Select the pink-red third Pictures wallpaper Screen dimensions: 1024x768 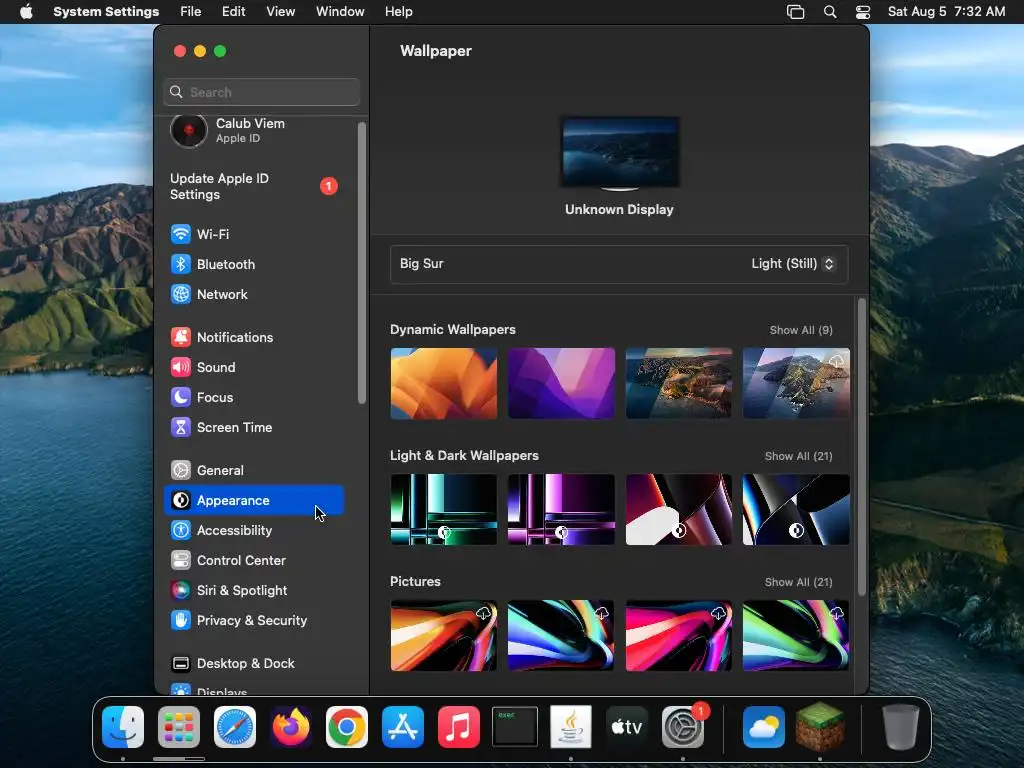click(x=679, y=635)
